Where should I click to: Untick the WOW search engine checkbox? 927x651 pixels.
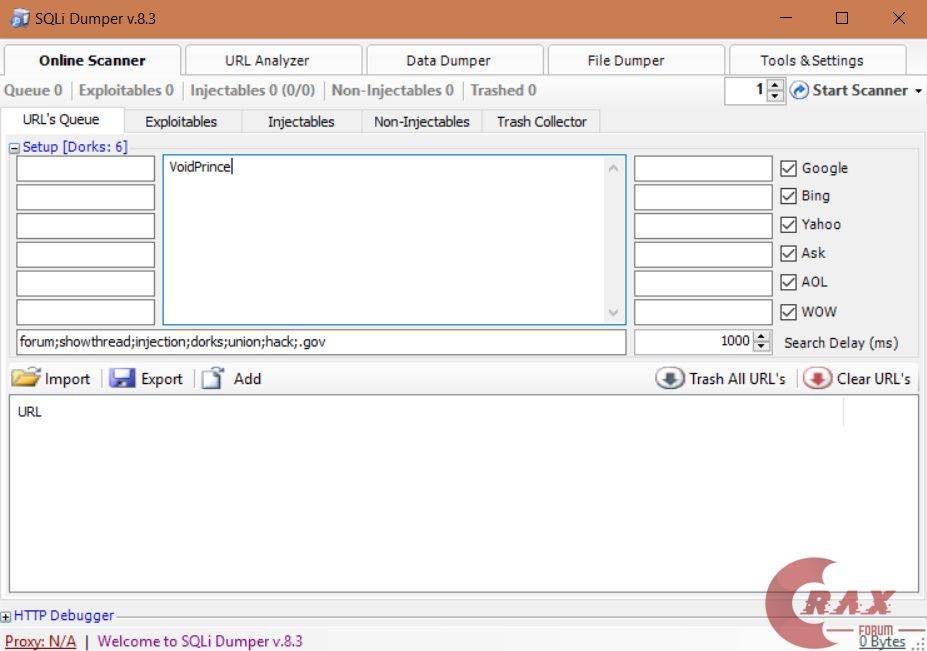(788, 311)
